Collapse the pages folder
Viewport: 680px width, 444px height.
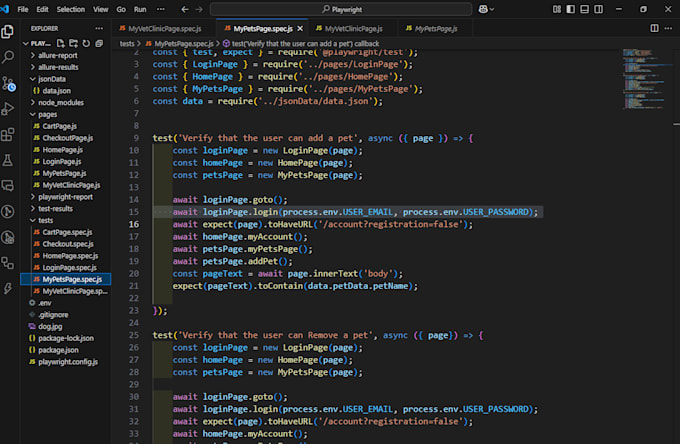click(47, 114)
